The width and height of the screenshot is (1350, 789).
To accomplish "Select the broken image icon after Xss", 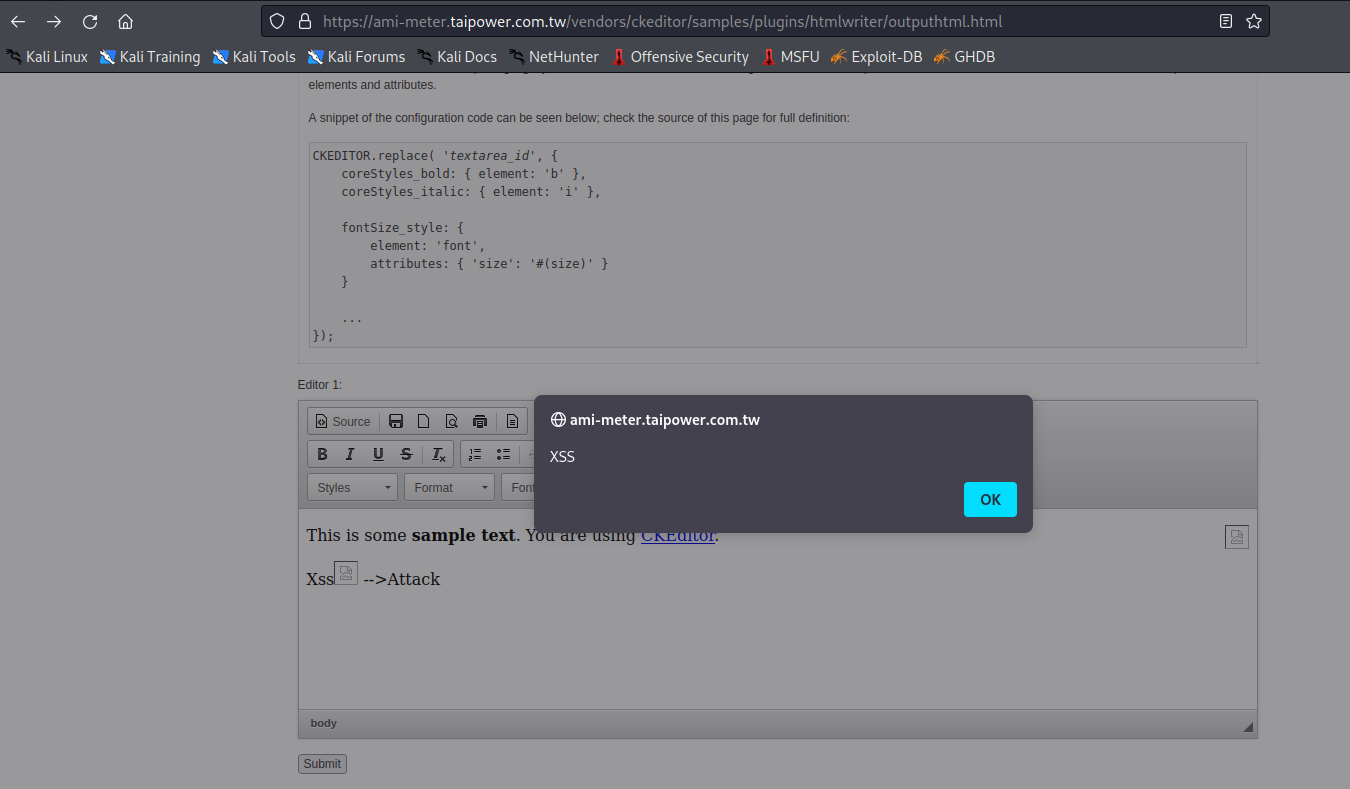I will [346, 573].
